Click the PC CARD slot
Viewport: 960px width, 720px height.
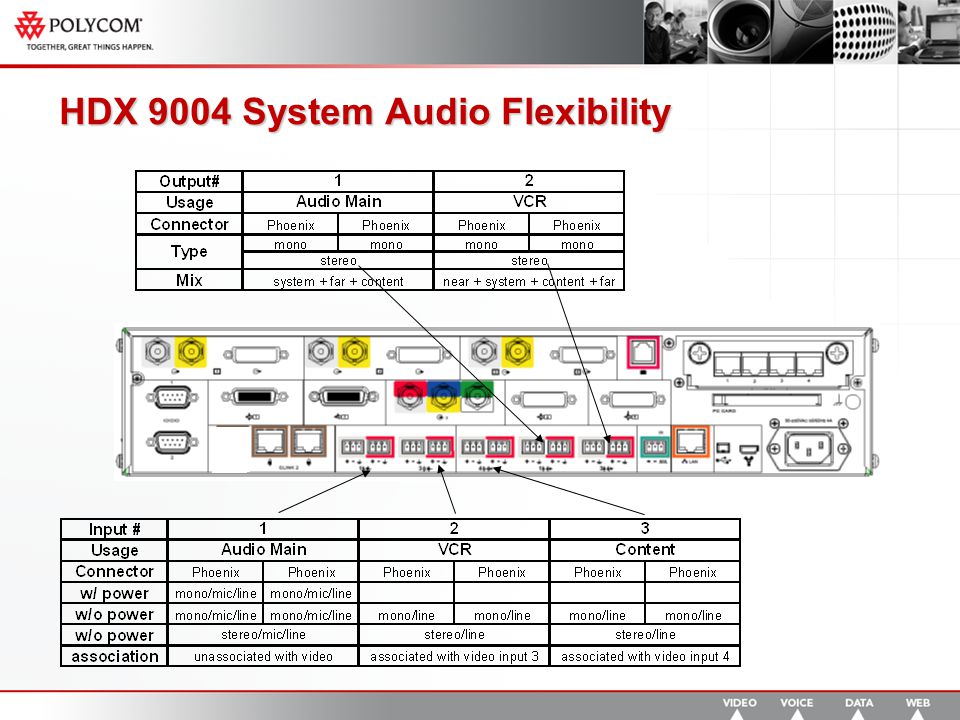[767, 400]
